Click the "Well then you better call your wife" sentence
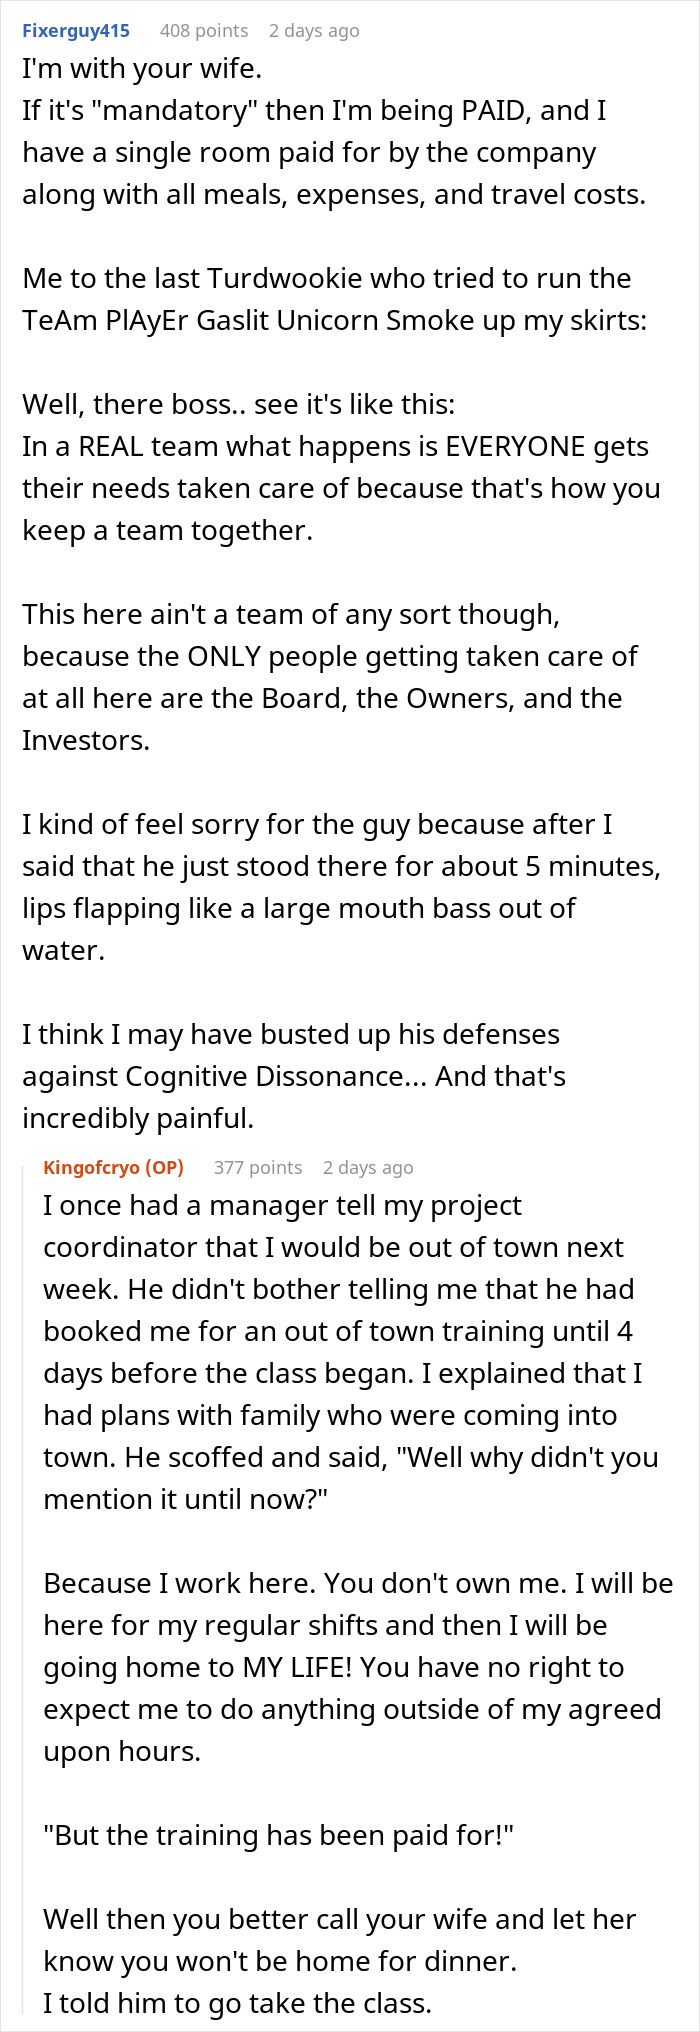This screenshot has height=2032, width=700. pyautogui.click(x=340, y=1940)
